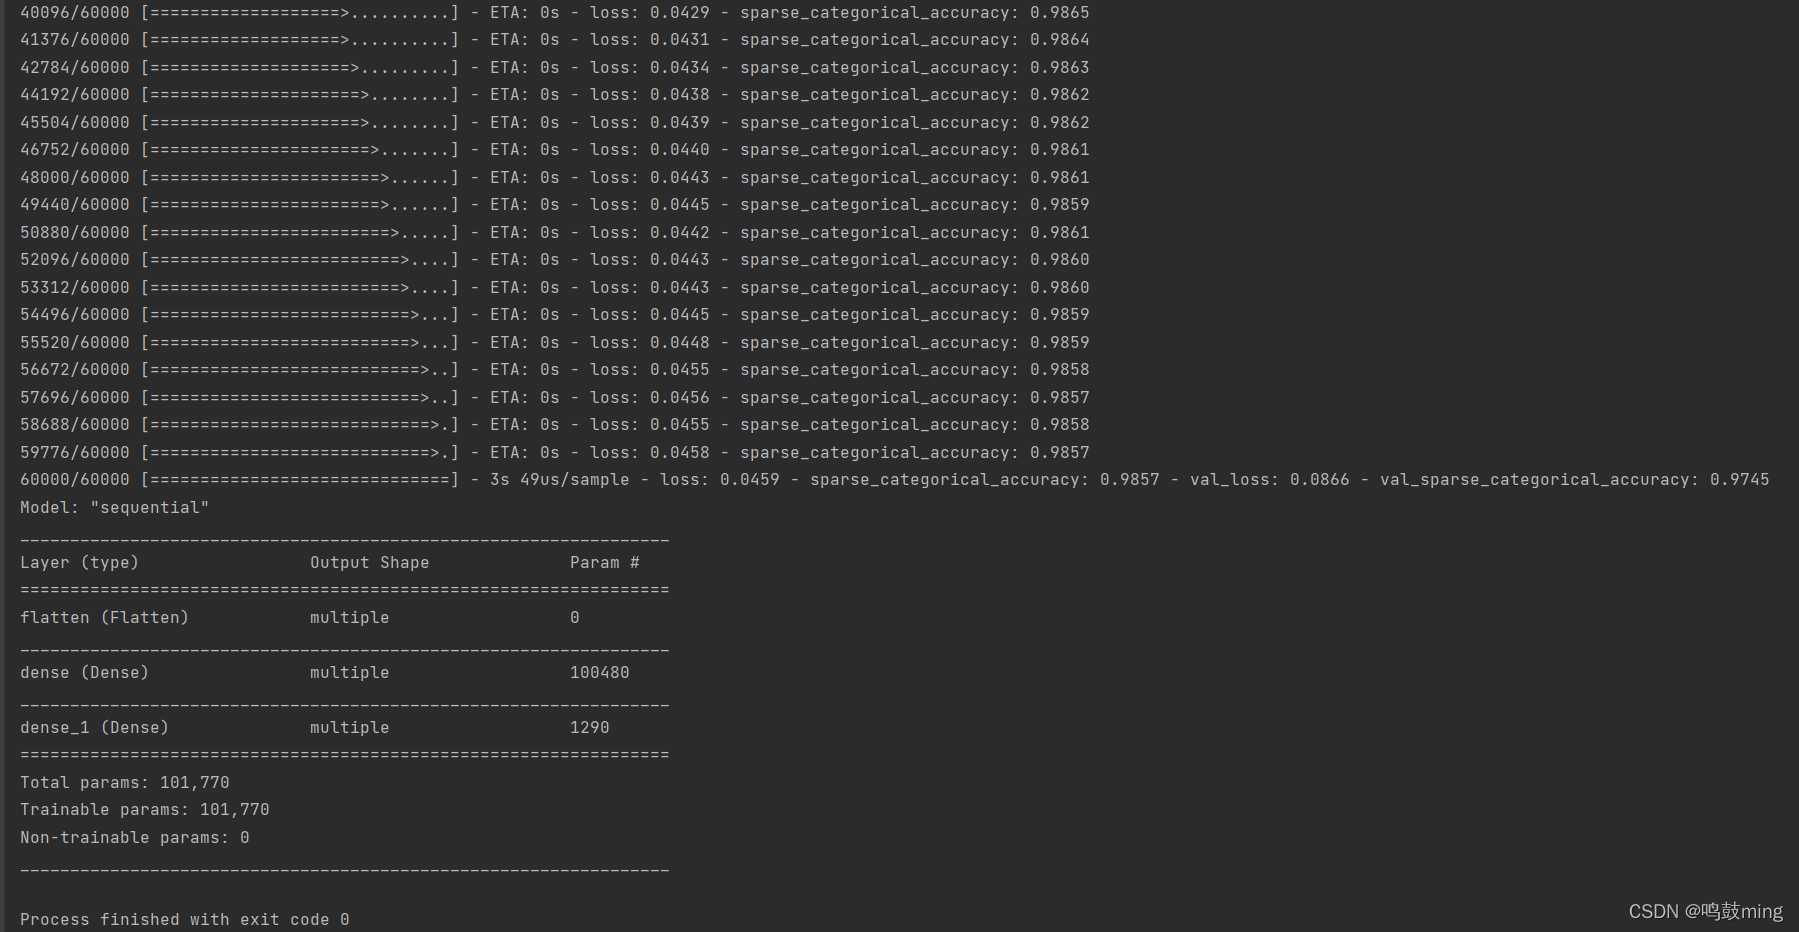Click the '56672/60000' counter
This screenshot has height=932, width=1799.
(75, 370)
